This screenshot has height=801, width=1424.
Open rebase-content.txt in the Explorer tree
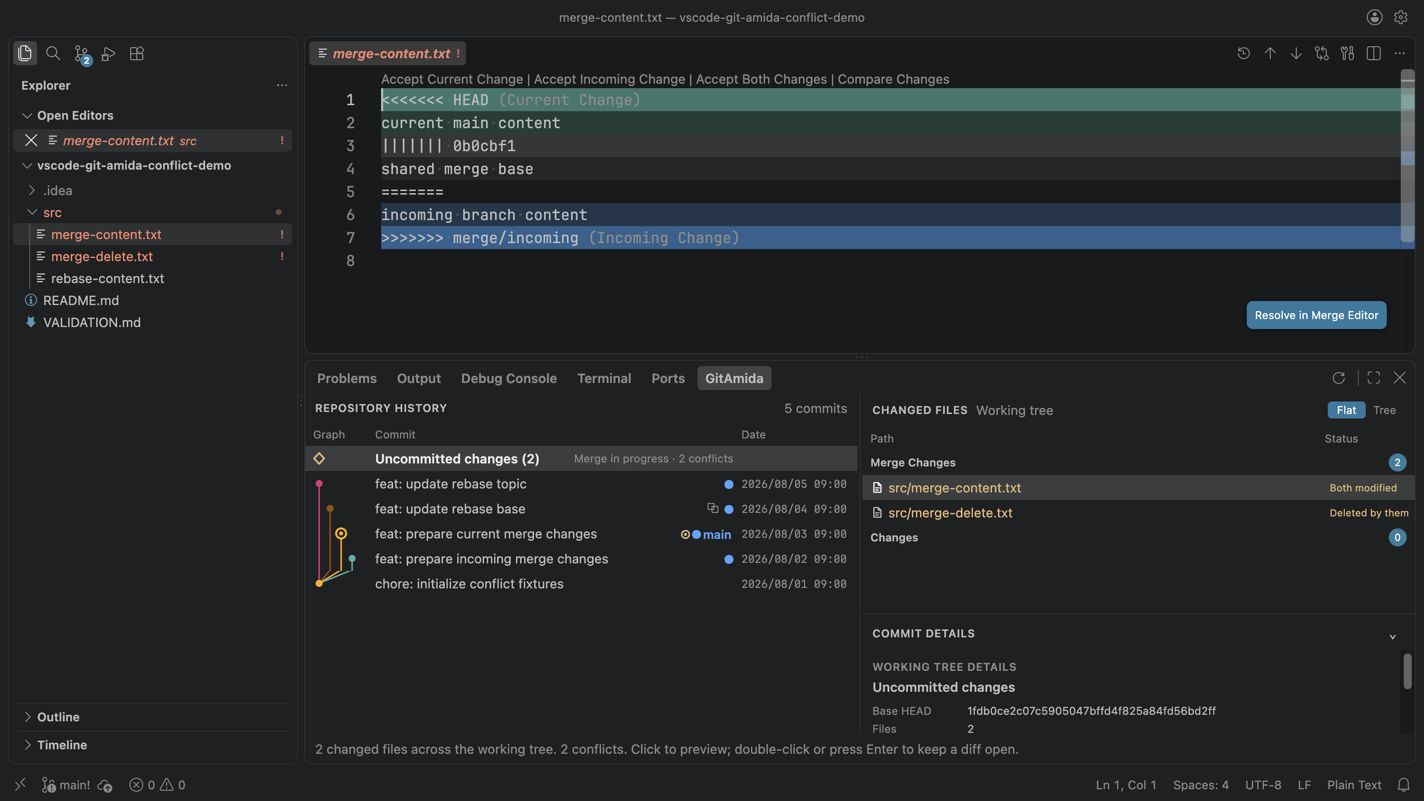click(153, 278)
